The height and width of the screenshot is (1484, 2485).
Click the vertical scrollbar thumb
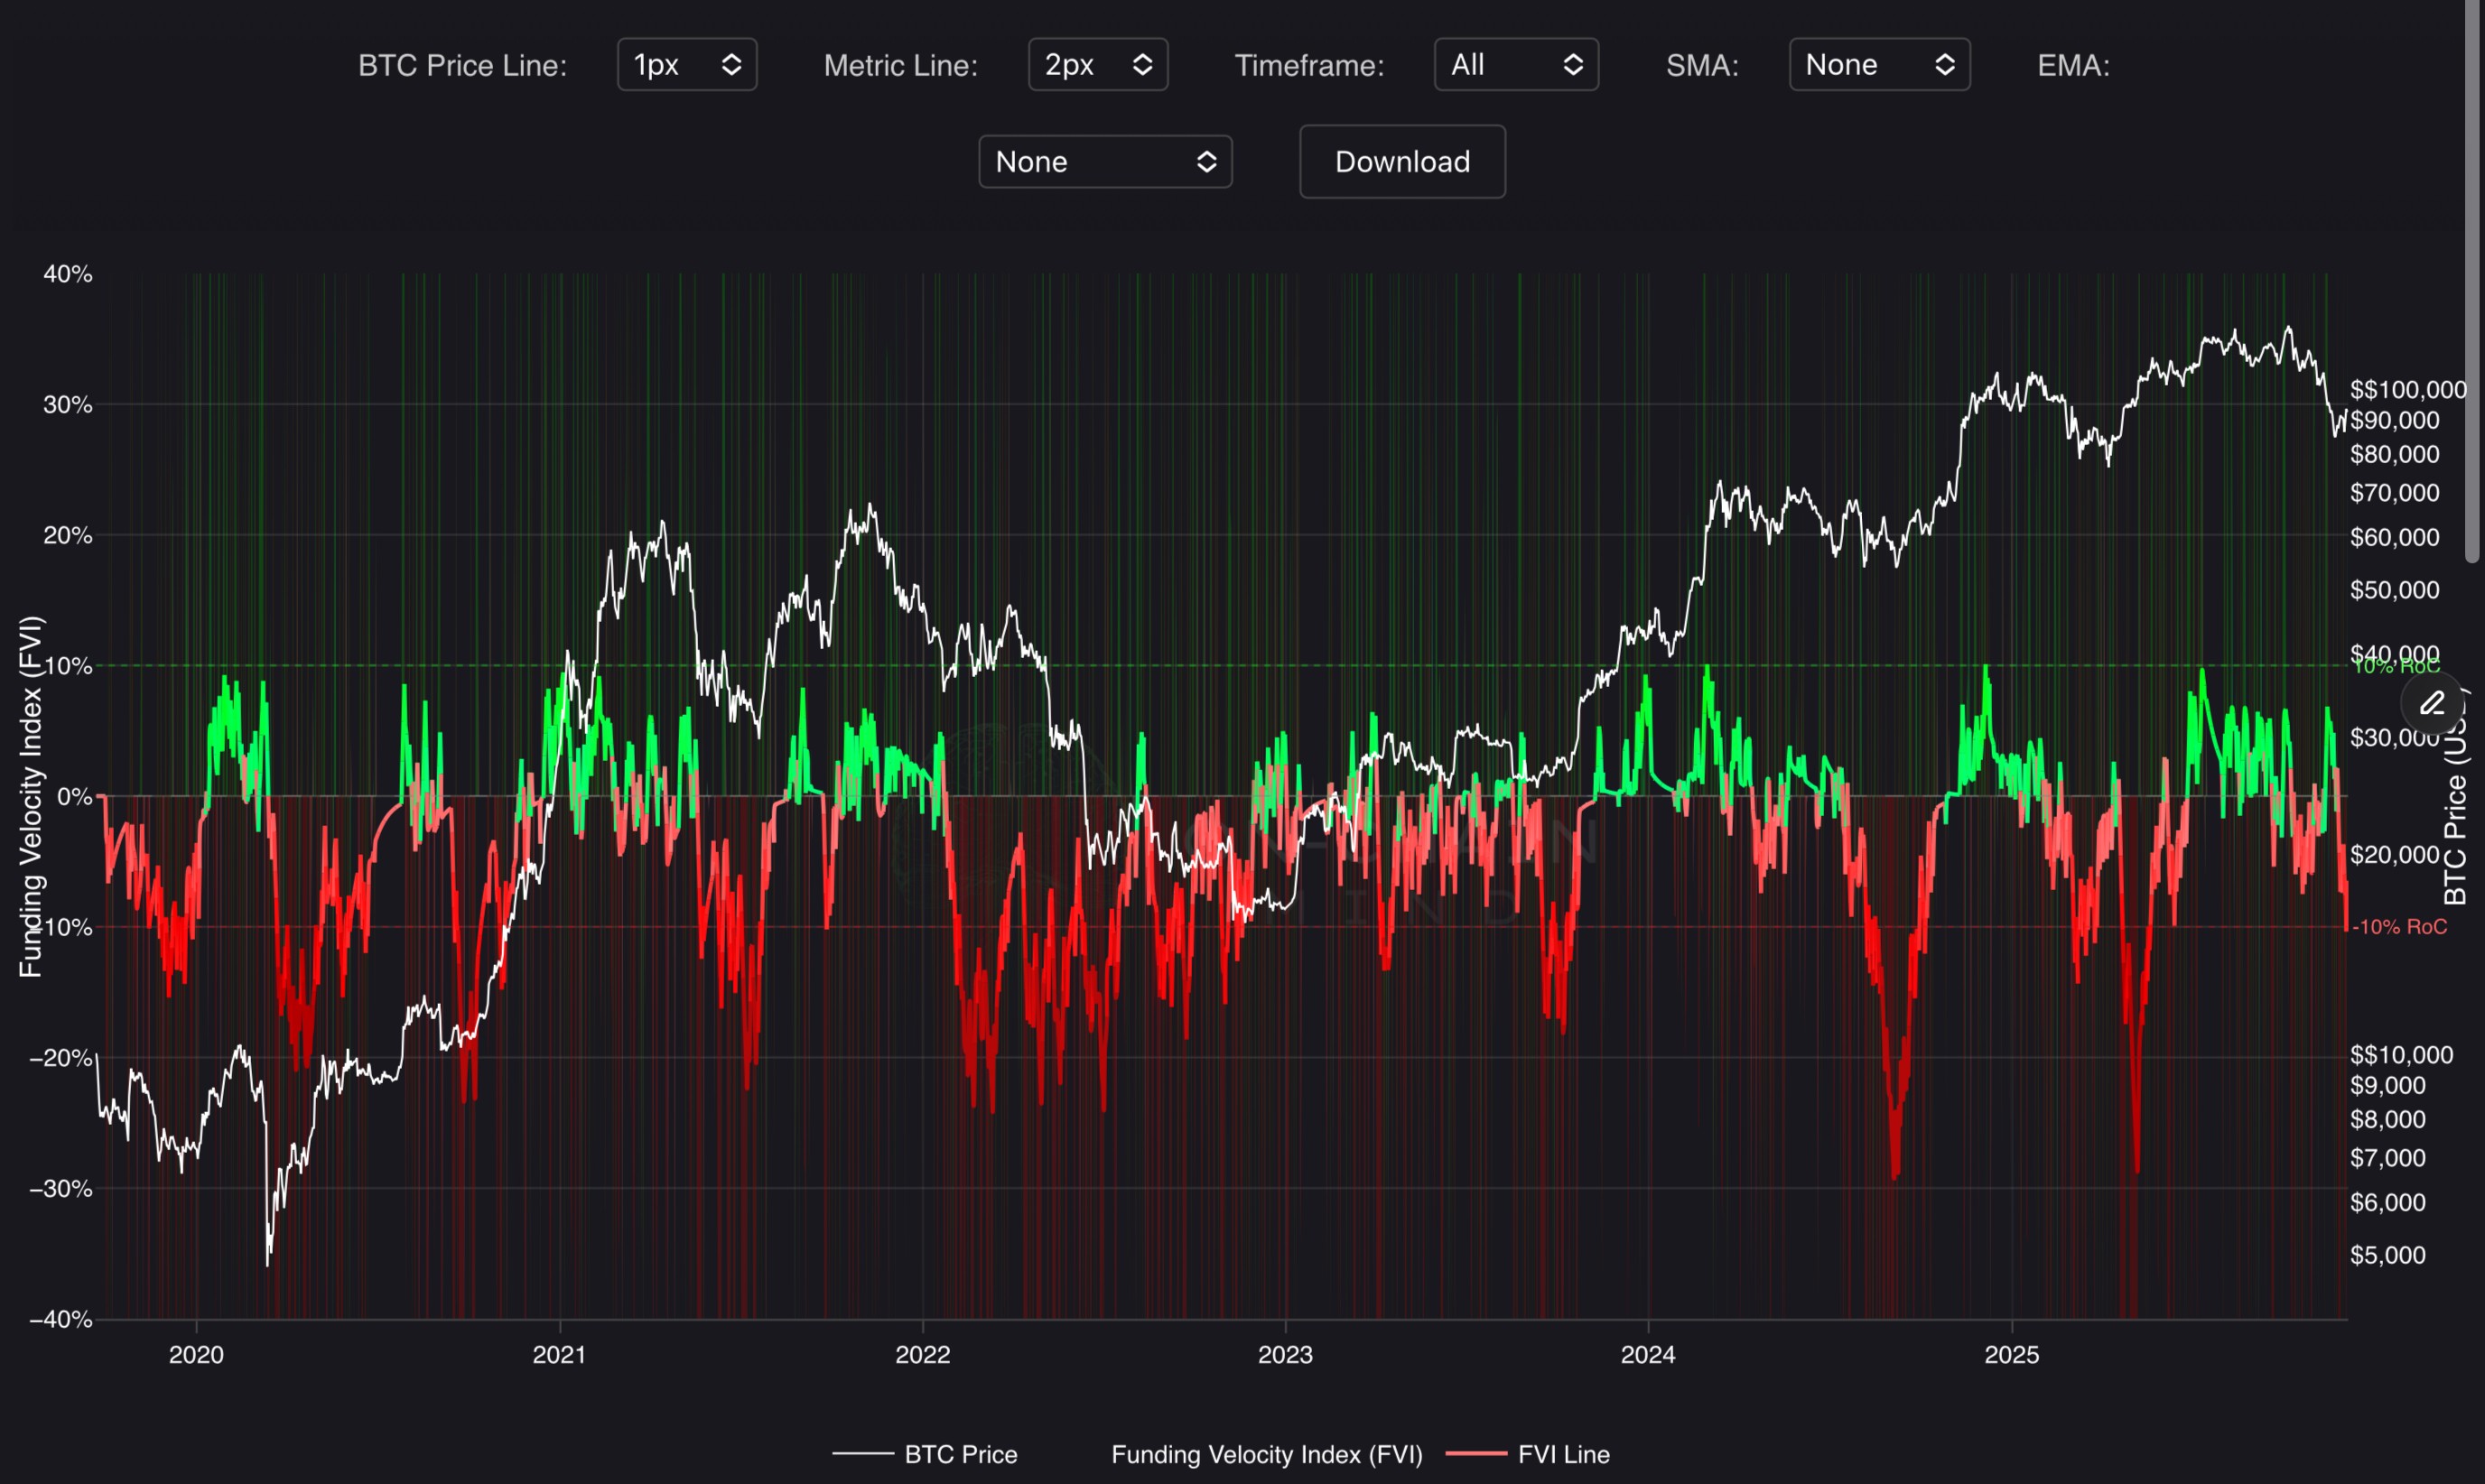(2473, 280)
